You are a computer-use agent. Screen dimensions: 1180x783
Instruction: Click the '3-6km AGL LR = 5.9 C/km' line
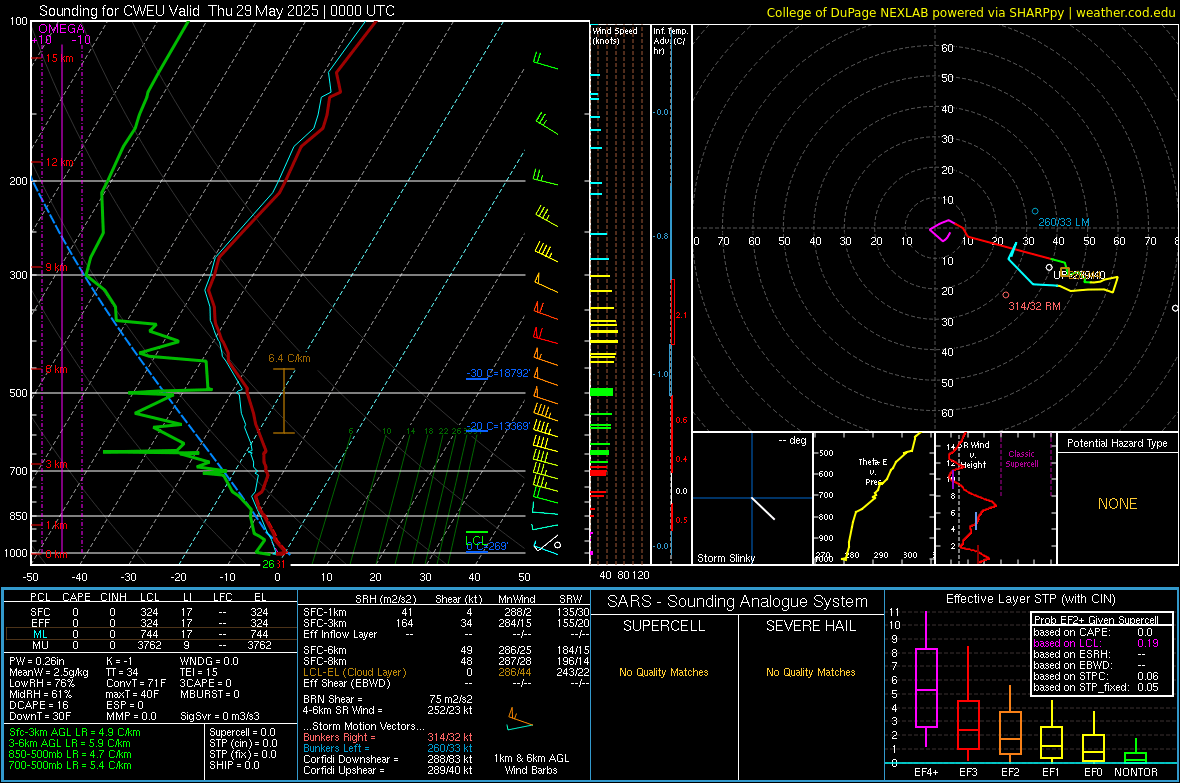point(70,743)
